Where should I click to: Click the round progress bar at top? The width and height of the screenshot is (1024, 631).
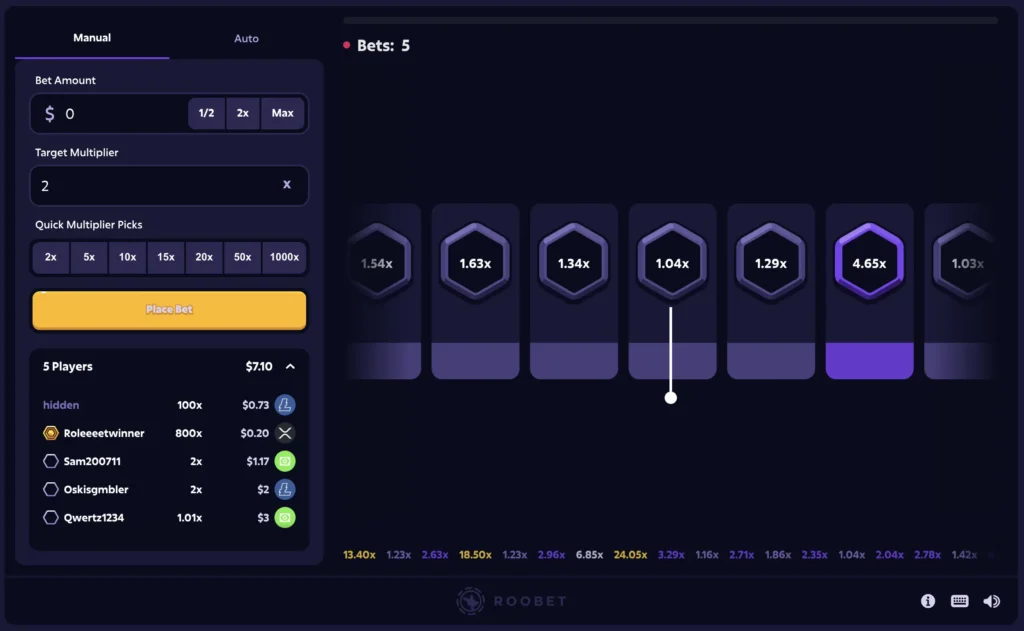point(670,20)
